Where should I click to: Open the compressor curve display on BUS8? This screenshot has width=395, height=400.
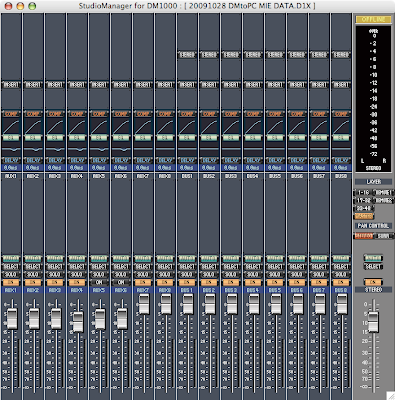click(341, 127)
